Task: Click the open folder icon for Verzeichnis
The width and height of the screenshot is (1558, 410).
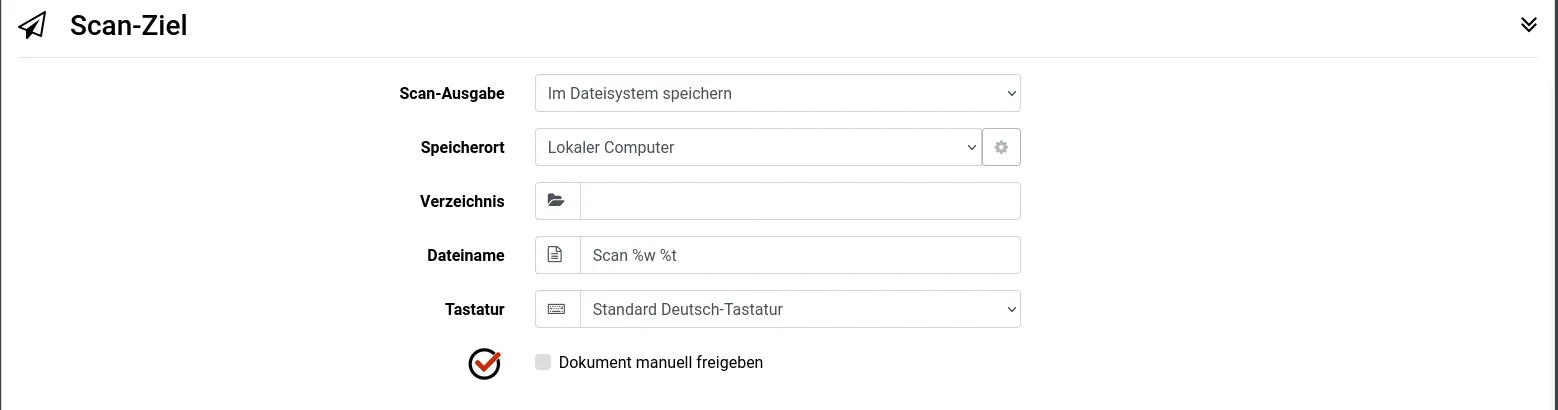Action: pos(557,201)
